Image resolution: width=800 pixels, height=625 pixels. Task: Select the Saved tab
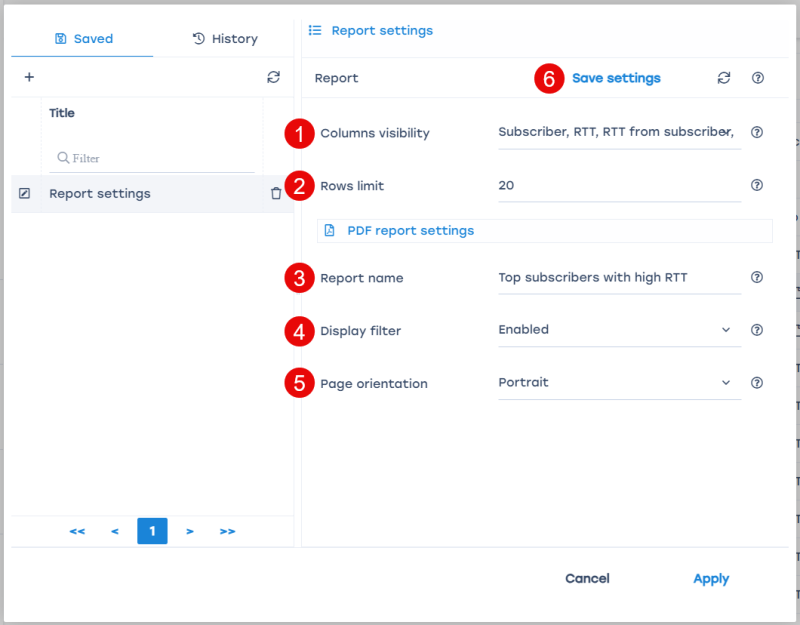(84, 39)
